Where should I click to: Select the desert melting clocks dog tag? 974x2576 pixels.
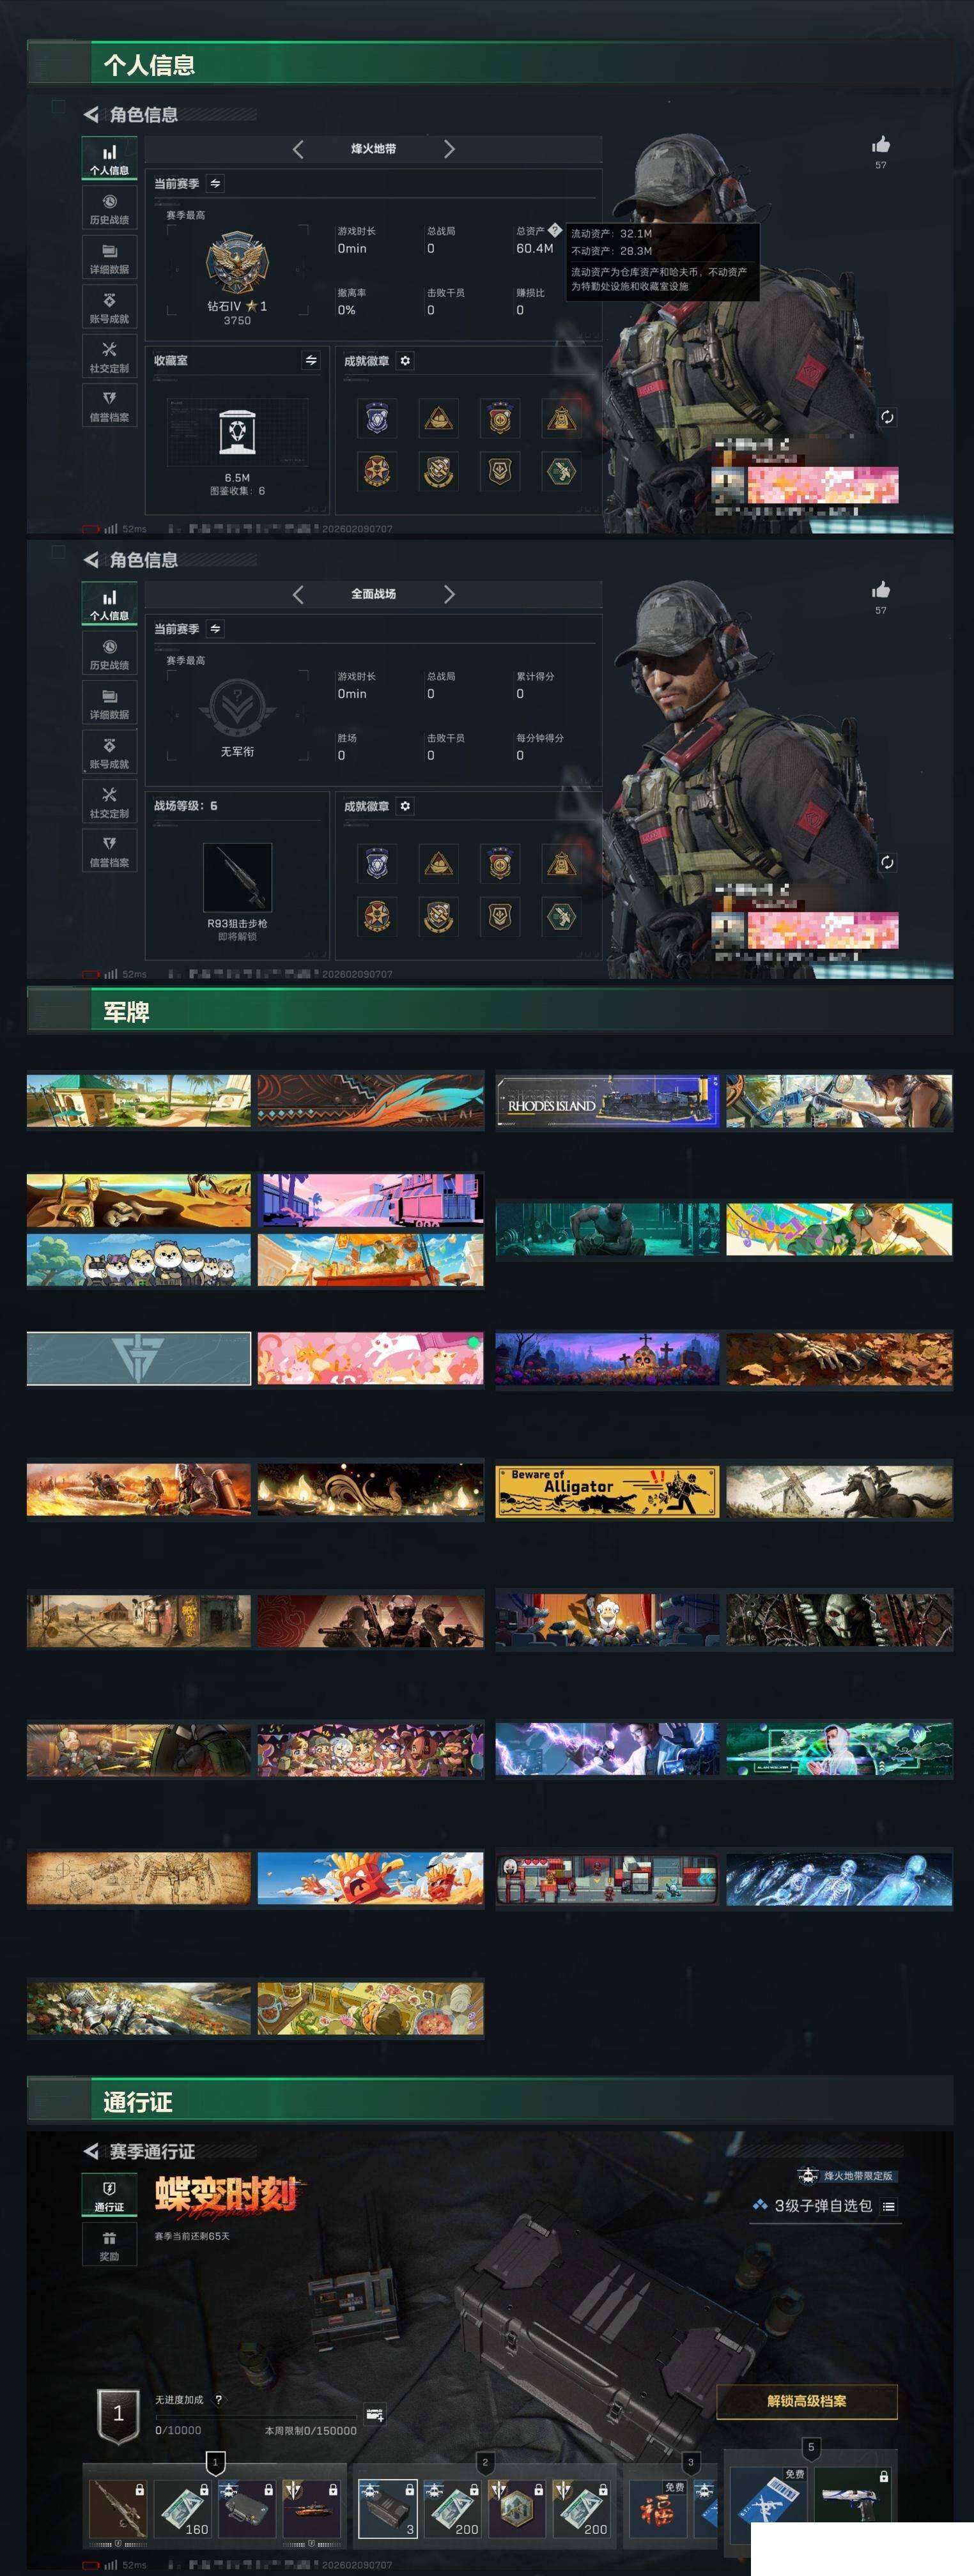[139, 1200]
